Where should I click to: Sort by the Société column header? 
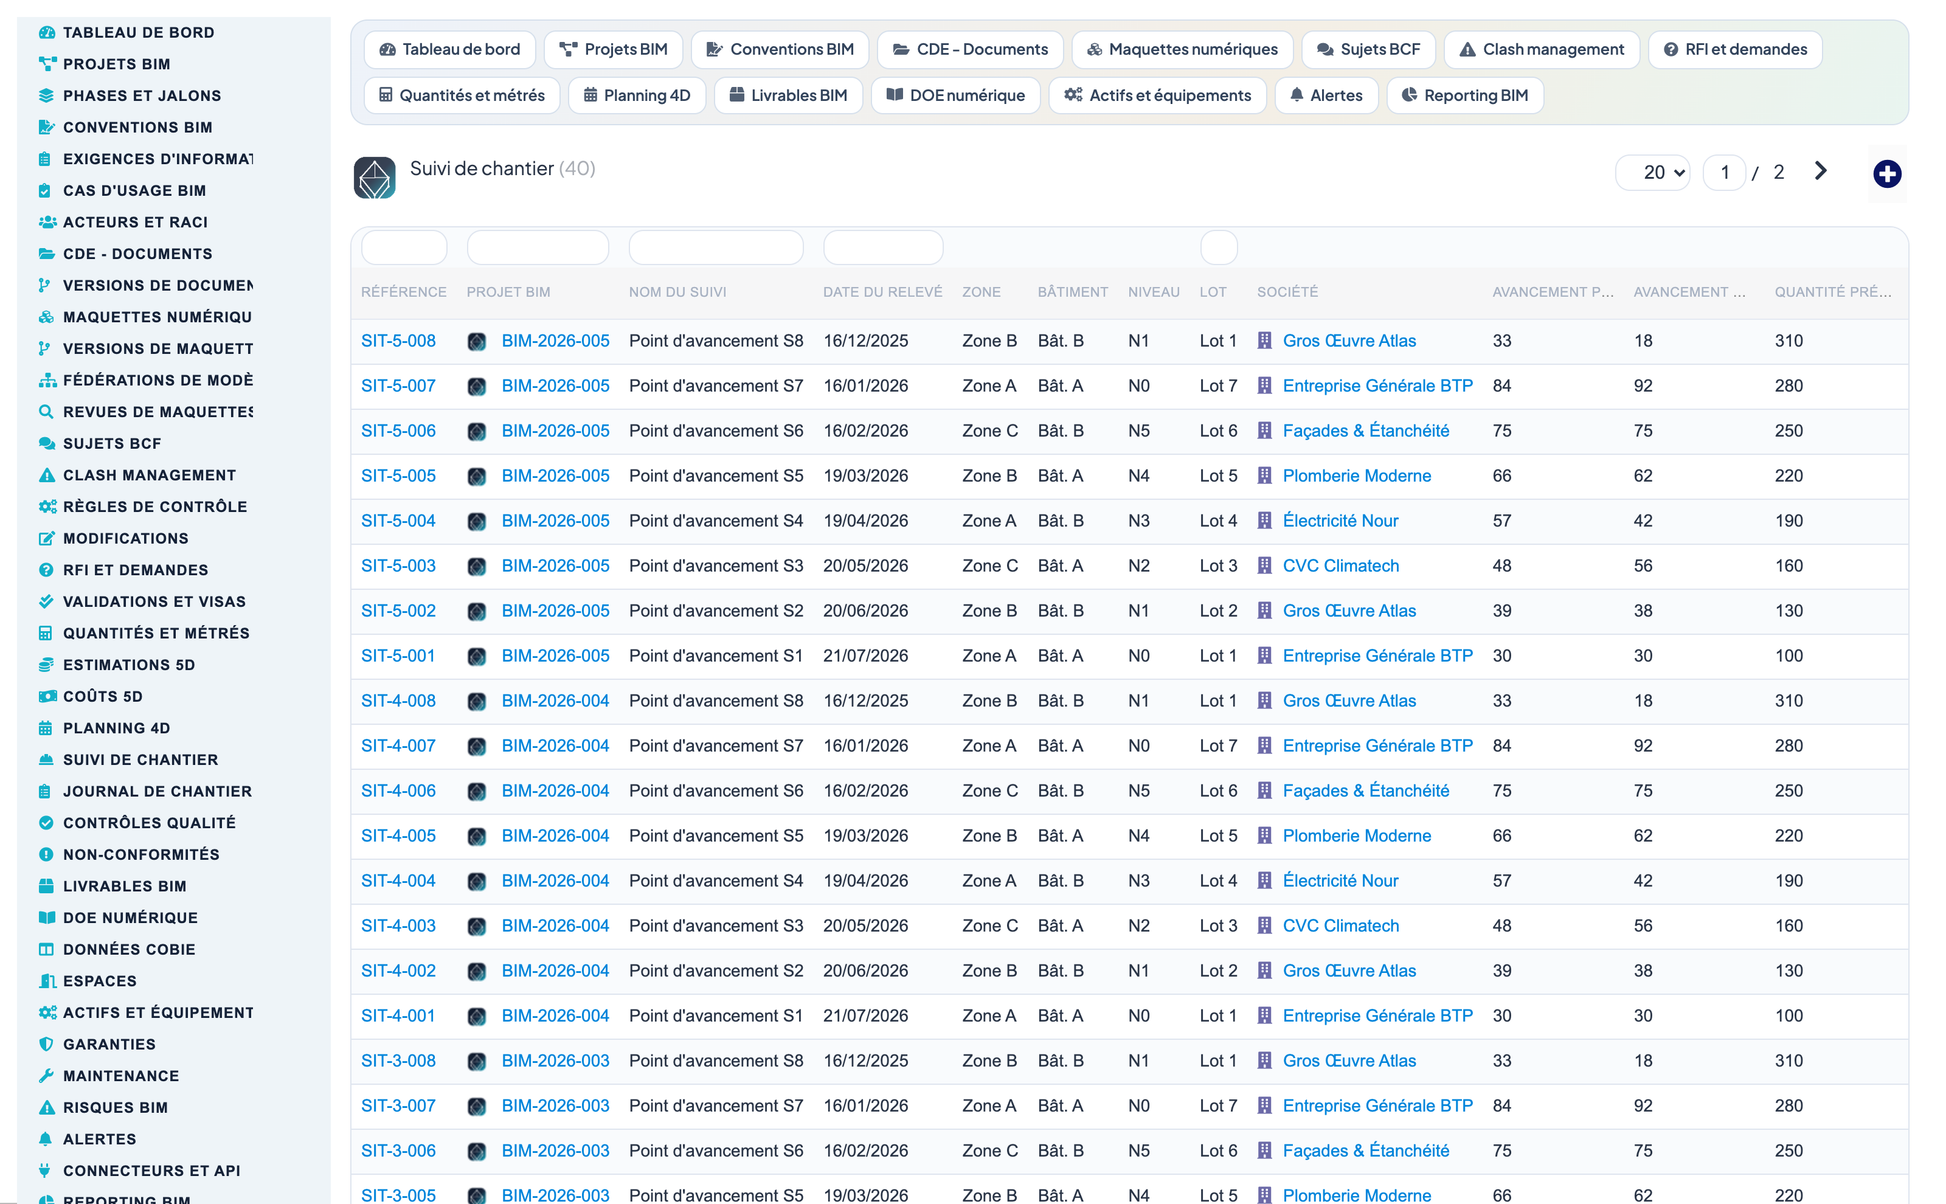coord(1287,292)
